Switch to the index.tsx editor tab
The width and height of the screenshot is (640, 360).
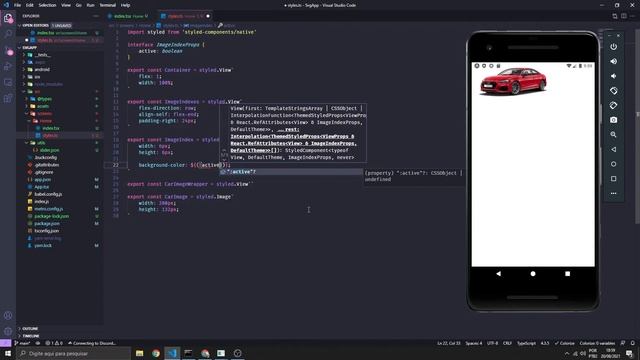(131, 16)
